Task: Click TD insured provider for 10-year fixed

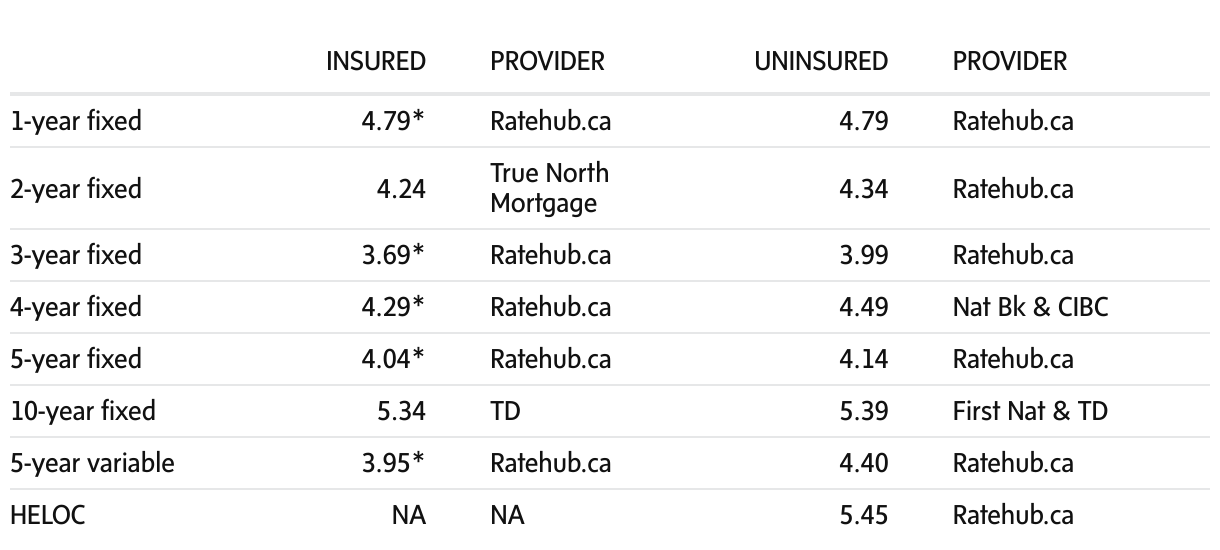Action: pos(505,411)
